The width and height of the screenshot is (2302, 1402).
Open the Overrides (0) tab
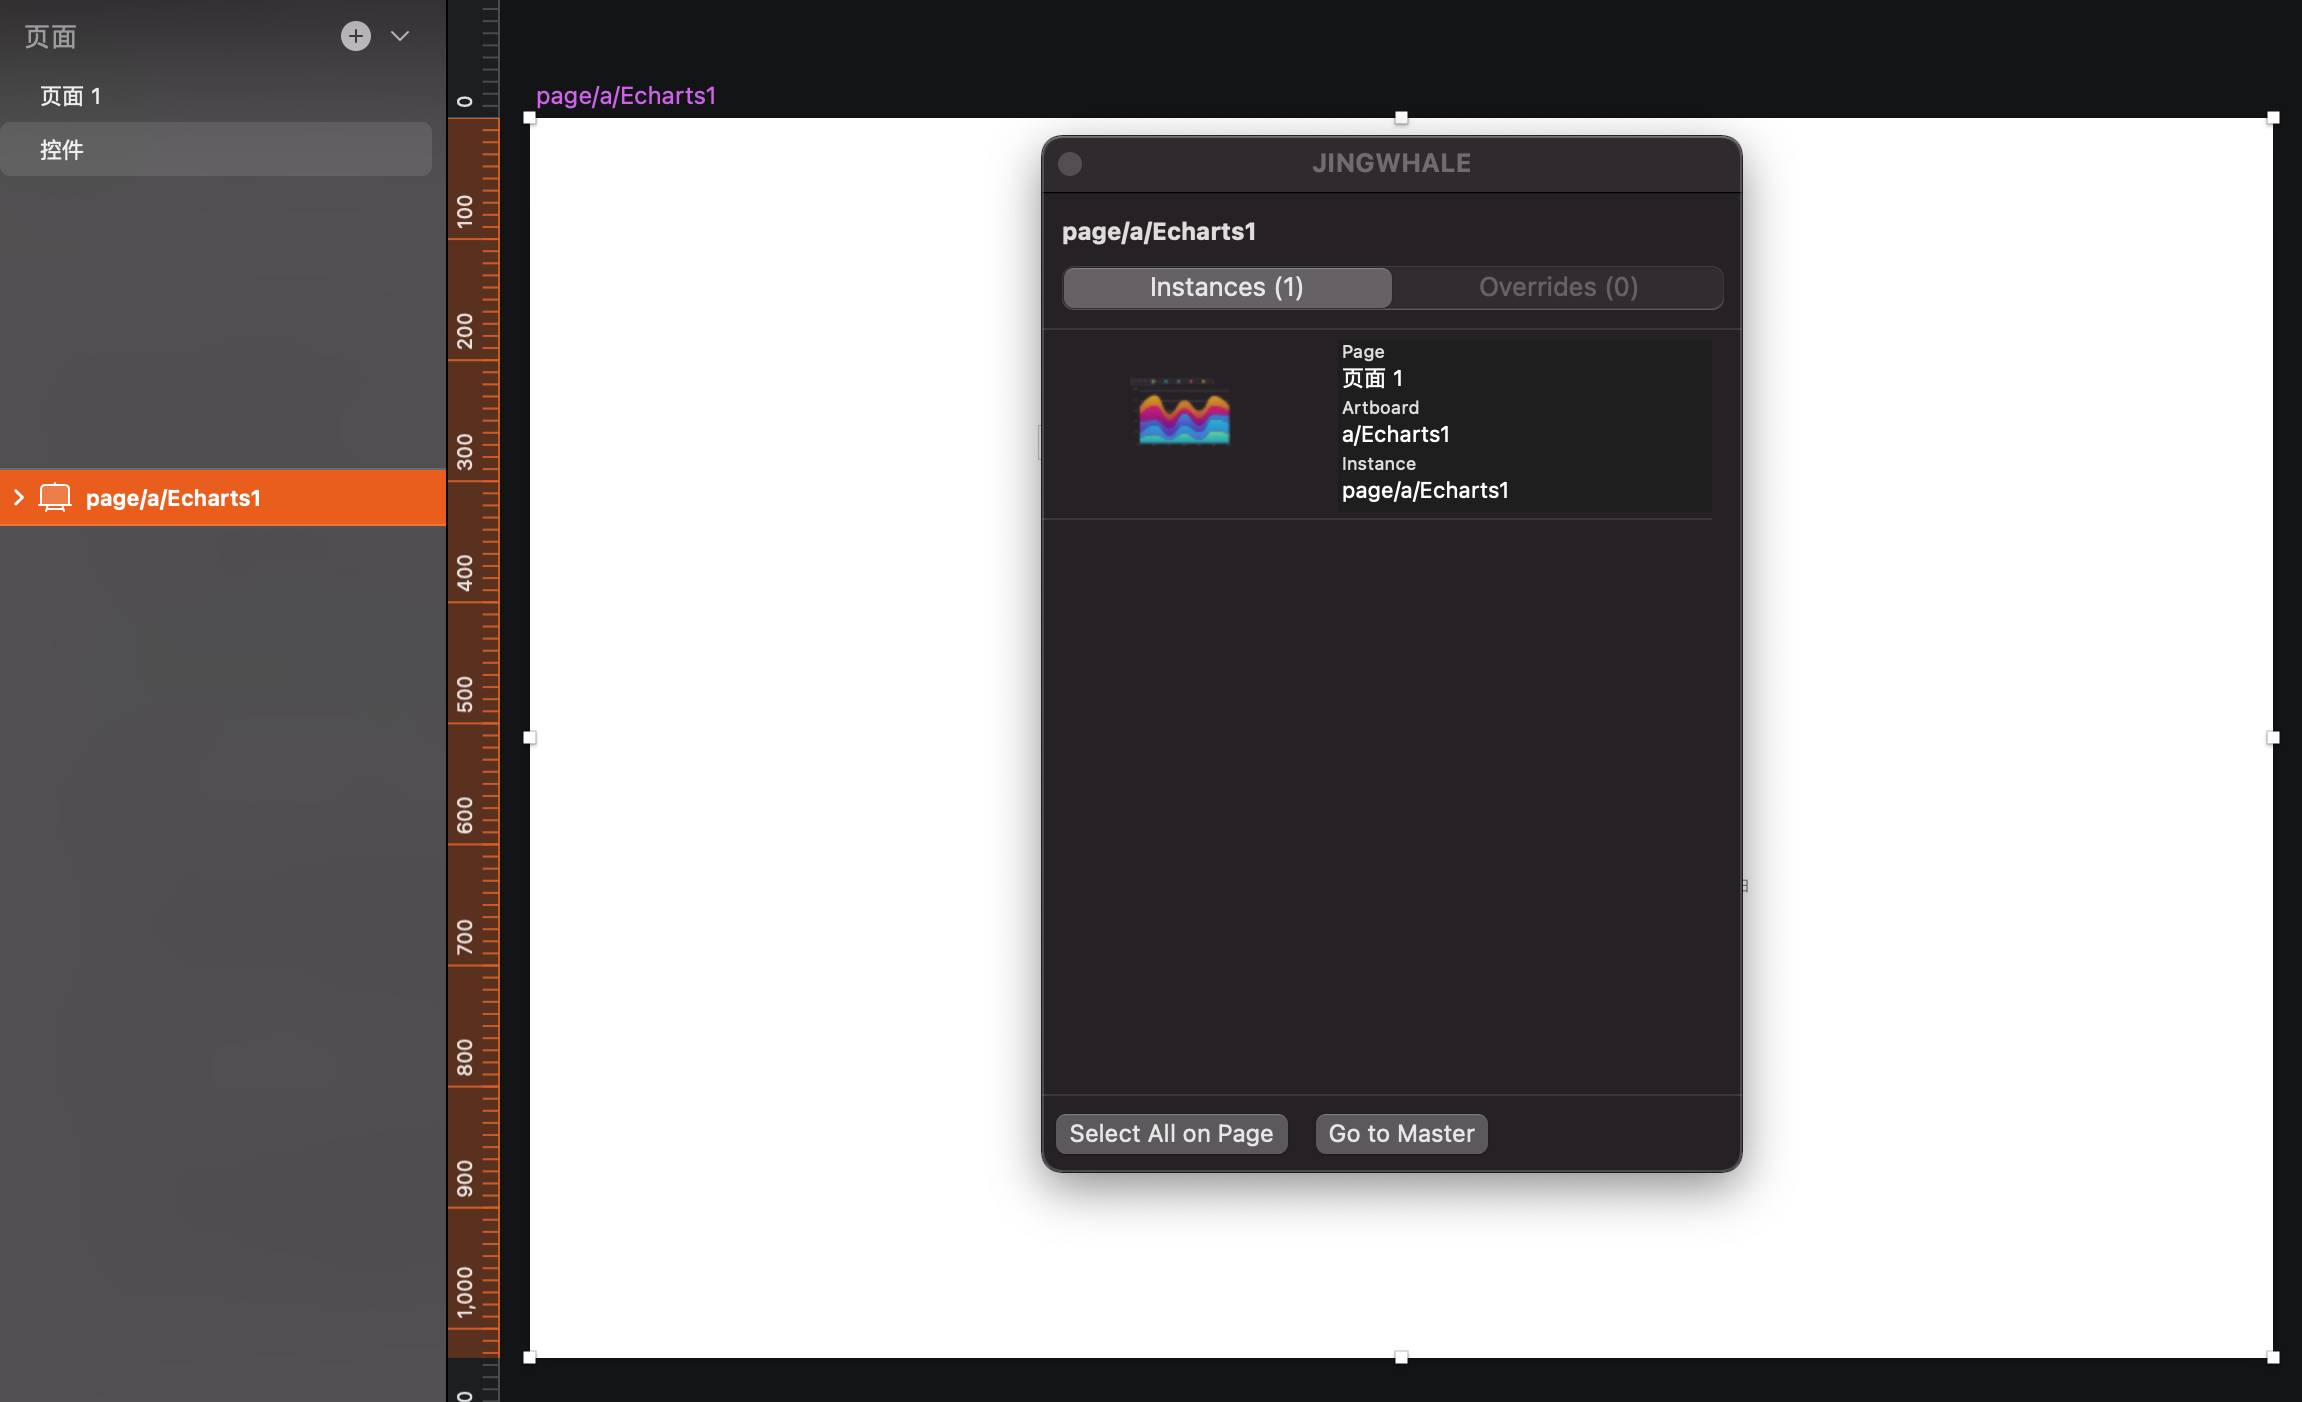tap(1557, 288)
